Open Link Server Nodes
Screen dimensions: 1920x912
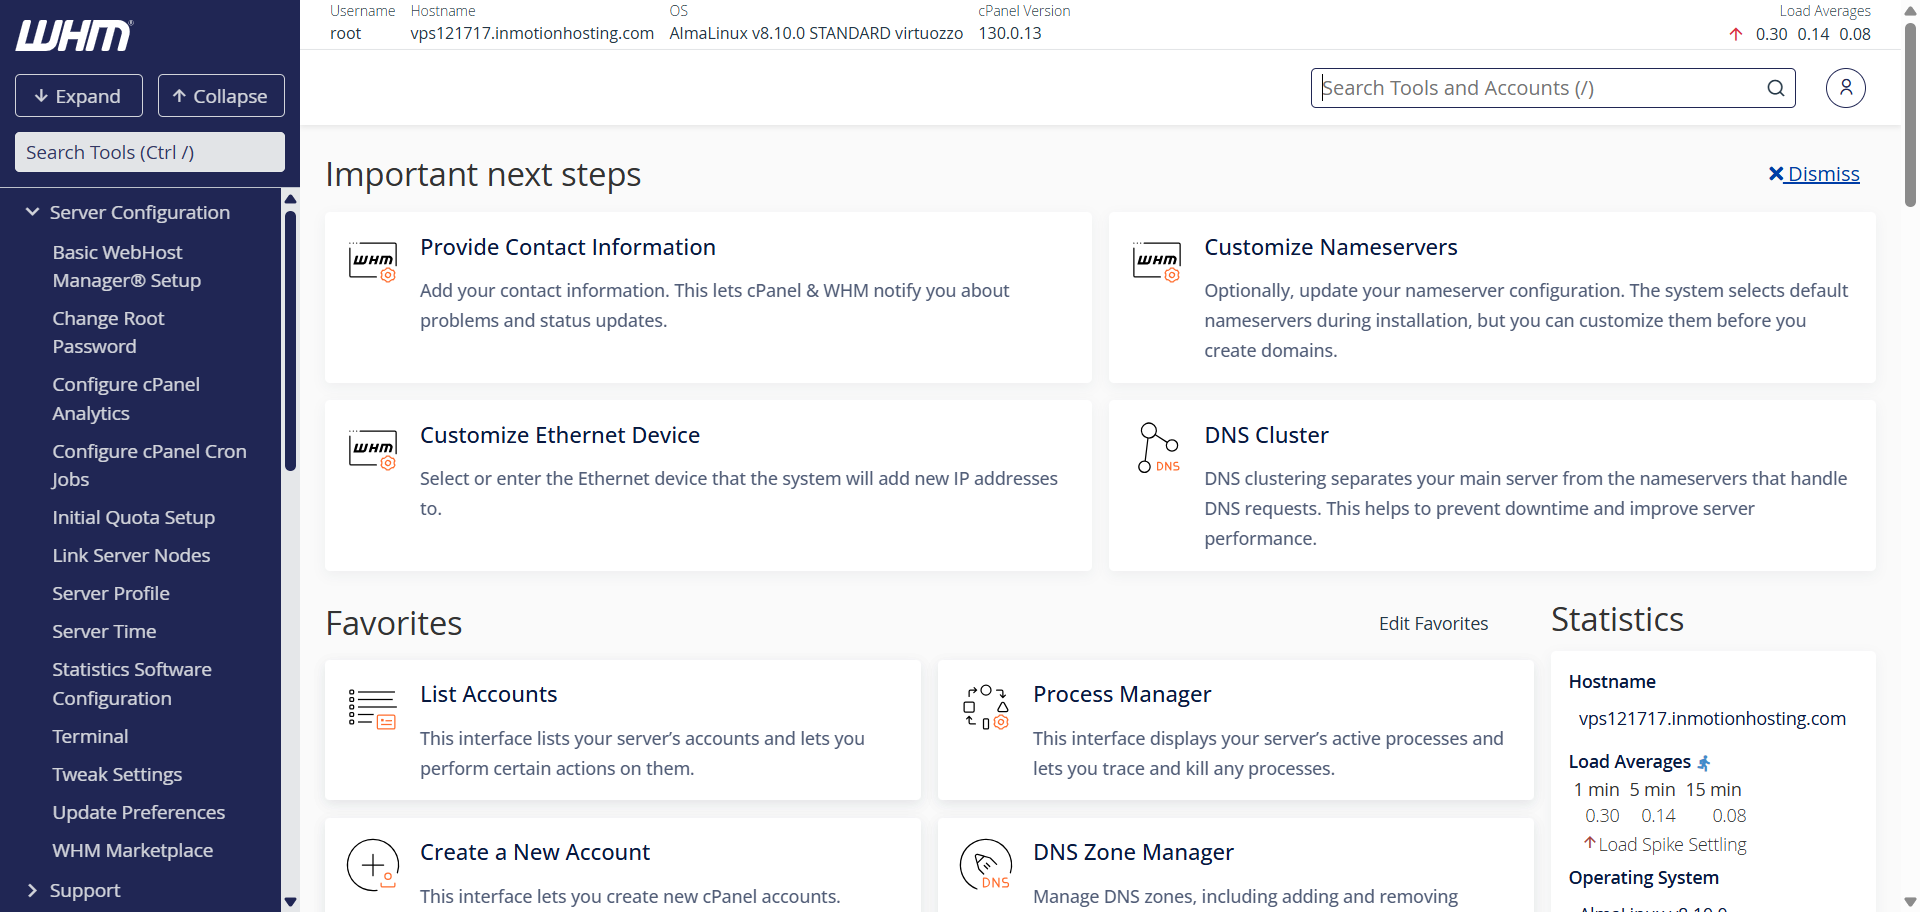coord(131,555)
